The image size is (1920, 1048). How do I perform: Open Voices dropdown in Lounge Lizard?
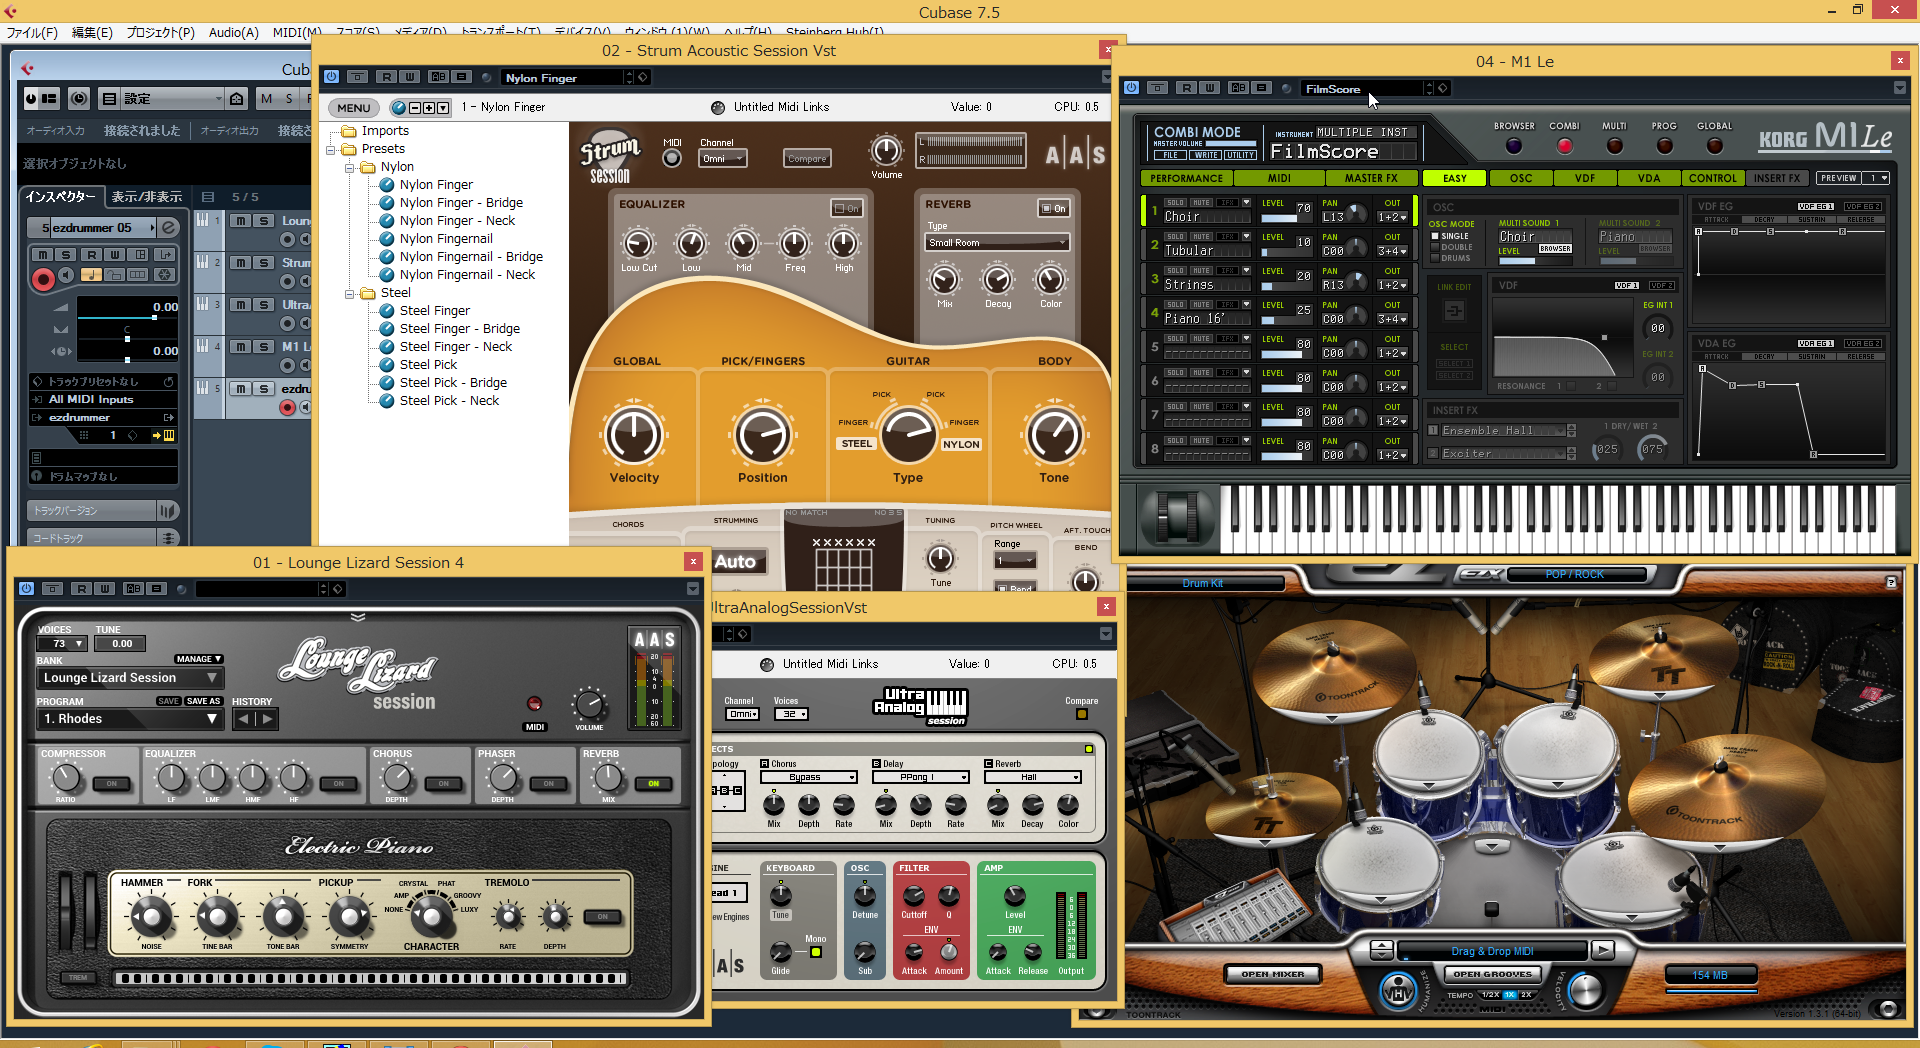62,644
